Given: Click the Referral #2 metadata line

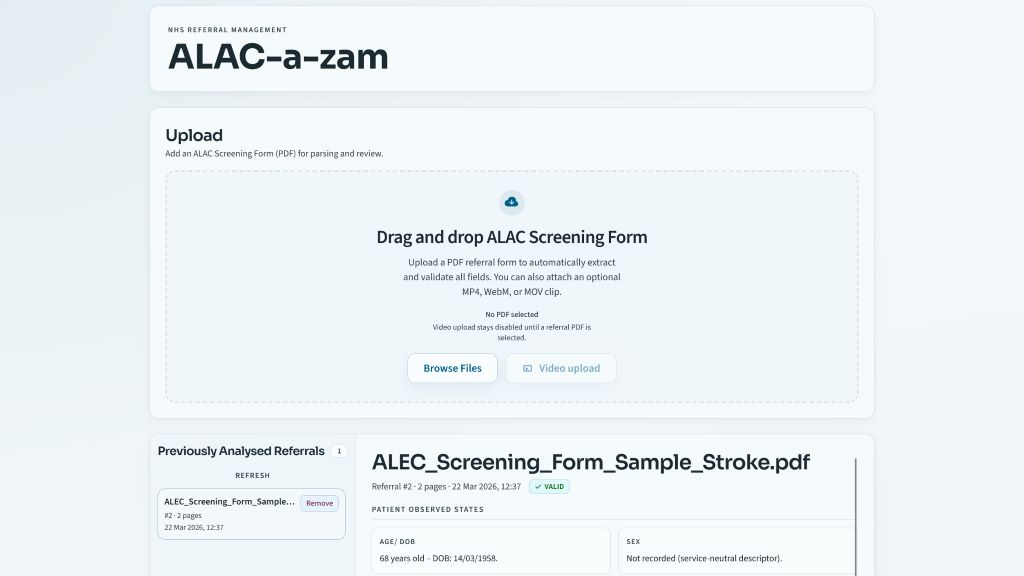Looking at the screenshot, I should pos(446,487).
